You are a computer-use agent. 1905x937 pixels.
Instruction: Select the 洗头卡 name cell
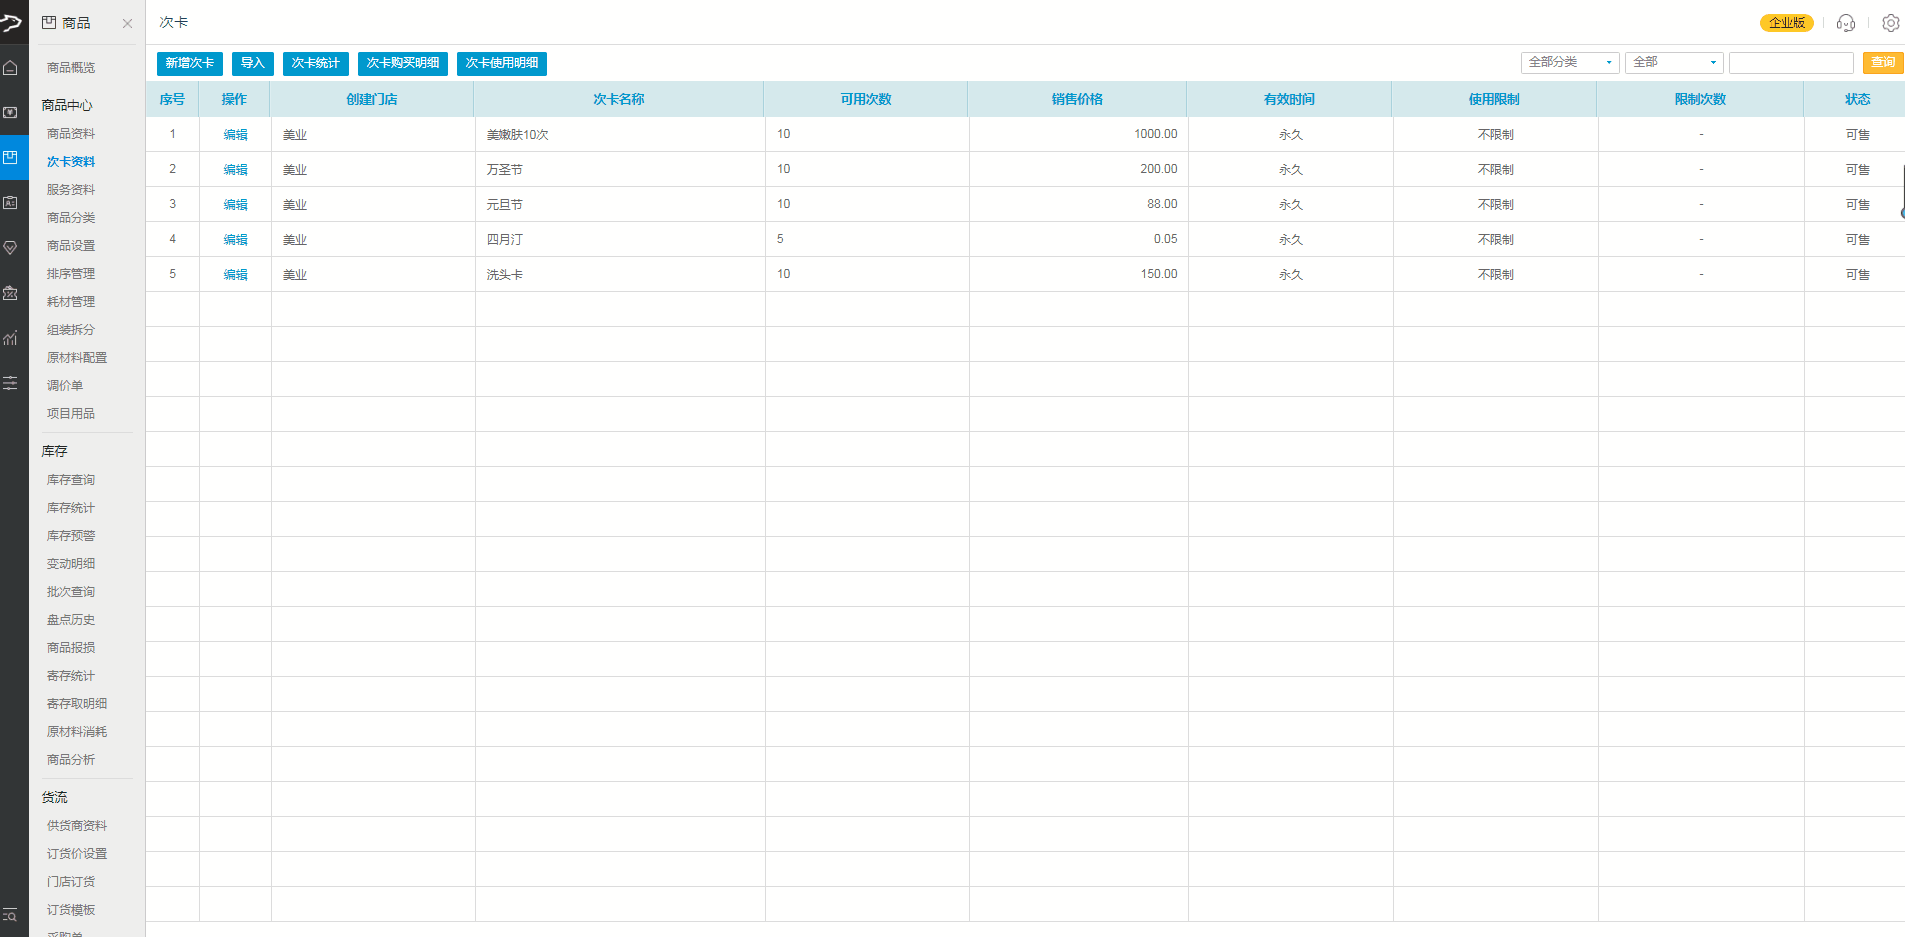[x=620, y=274]
